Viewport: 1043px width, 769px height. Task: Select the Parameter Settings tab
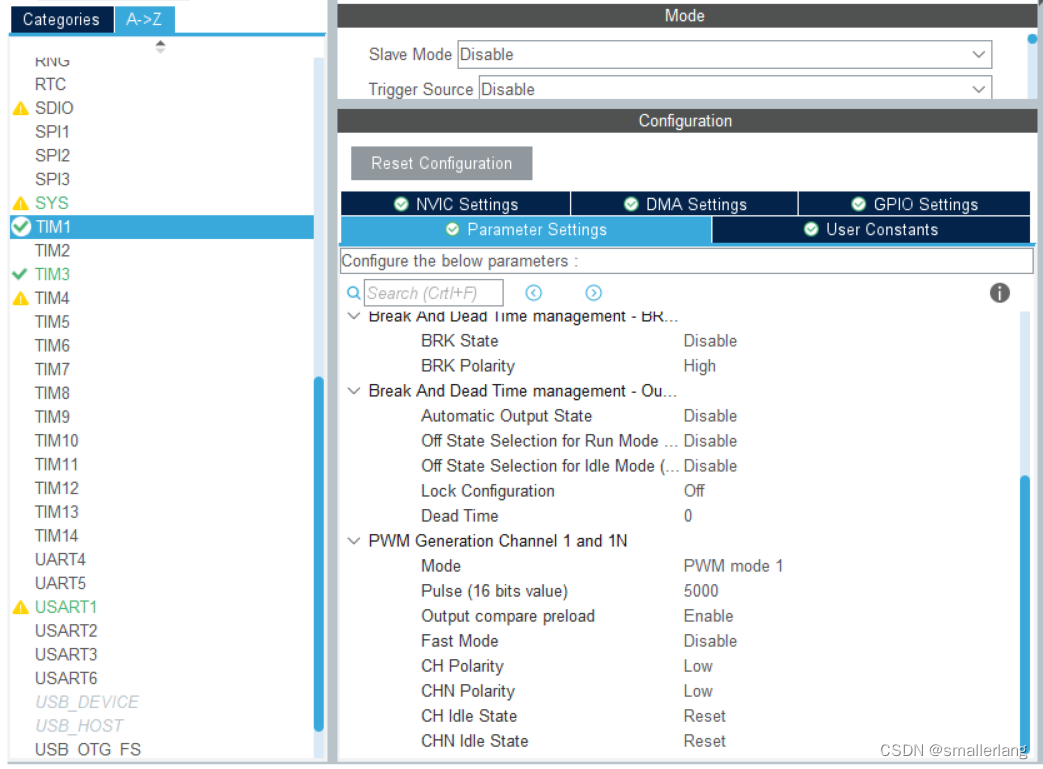[x=526, y=230]
